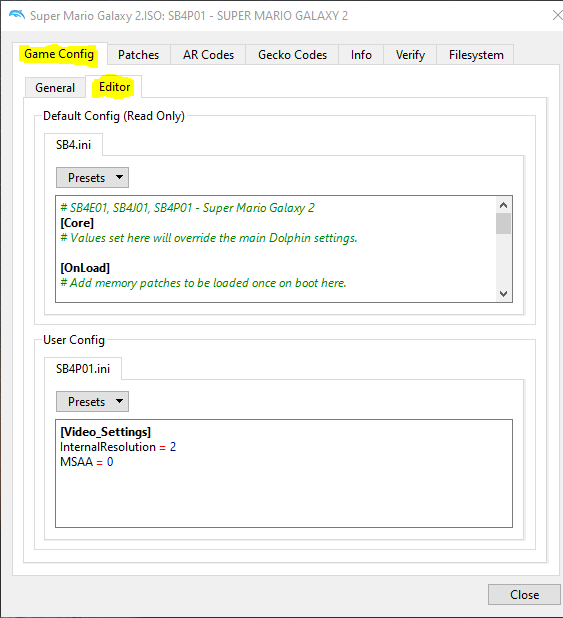Open Presets dropdown in Default Config
The height and width of the screenshot is (618, 563).
92,178
